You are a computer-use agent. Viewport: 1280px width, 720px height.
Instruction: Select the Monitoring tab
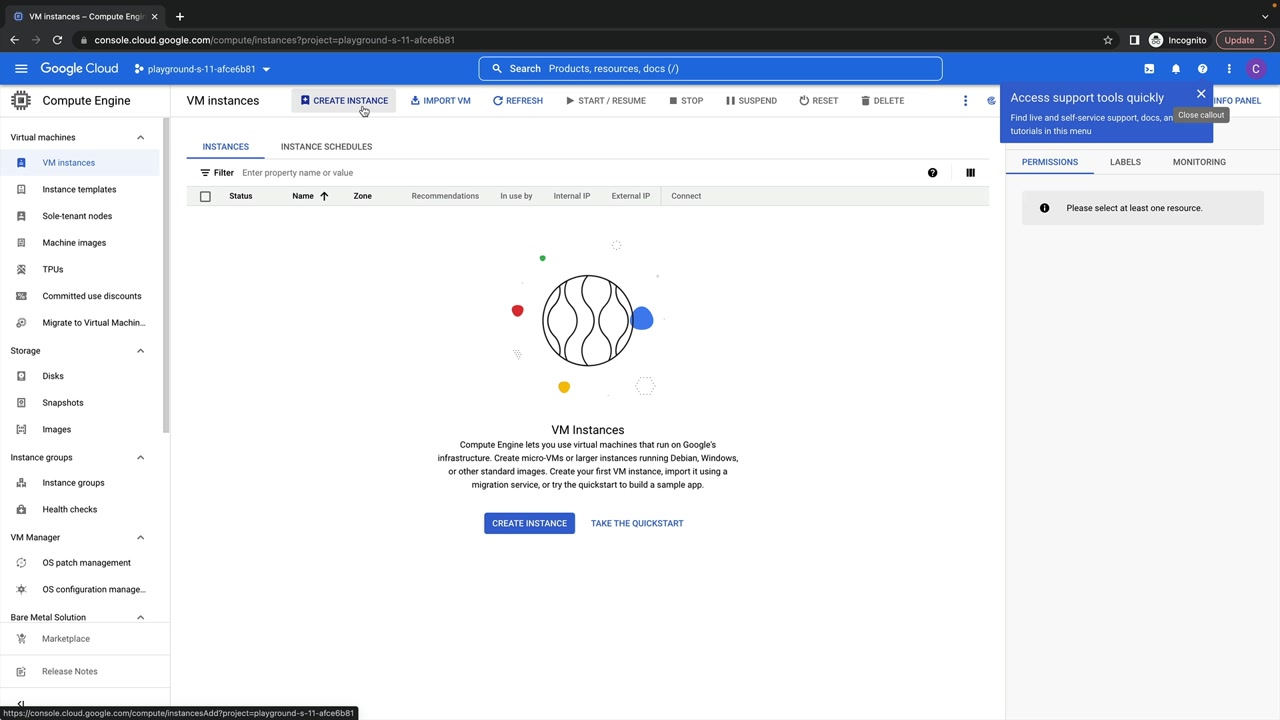(x=1199, y=162)
